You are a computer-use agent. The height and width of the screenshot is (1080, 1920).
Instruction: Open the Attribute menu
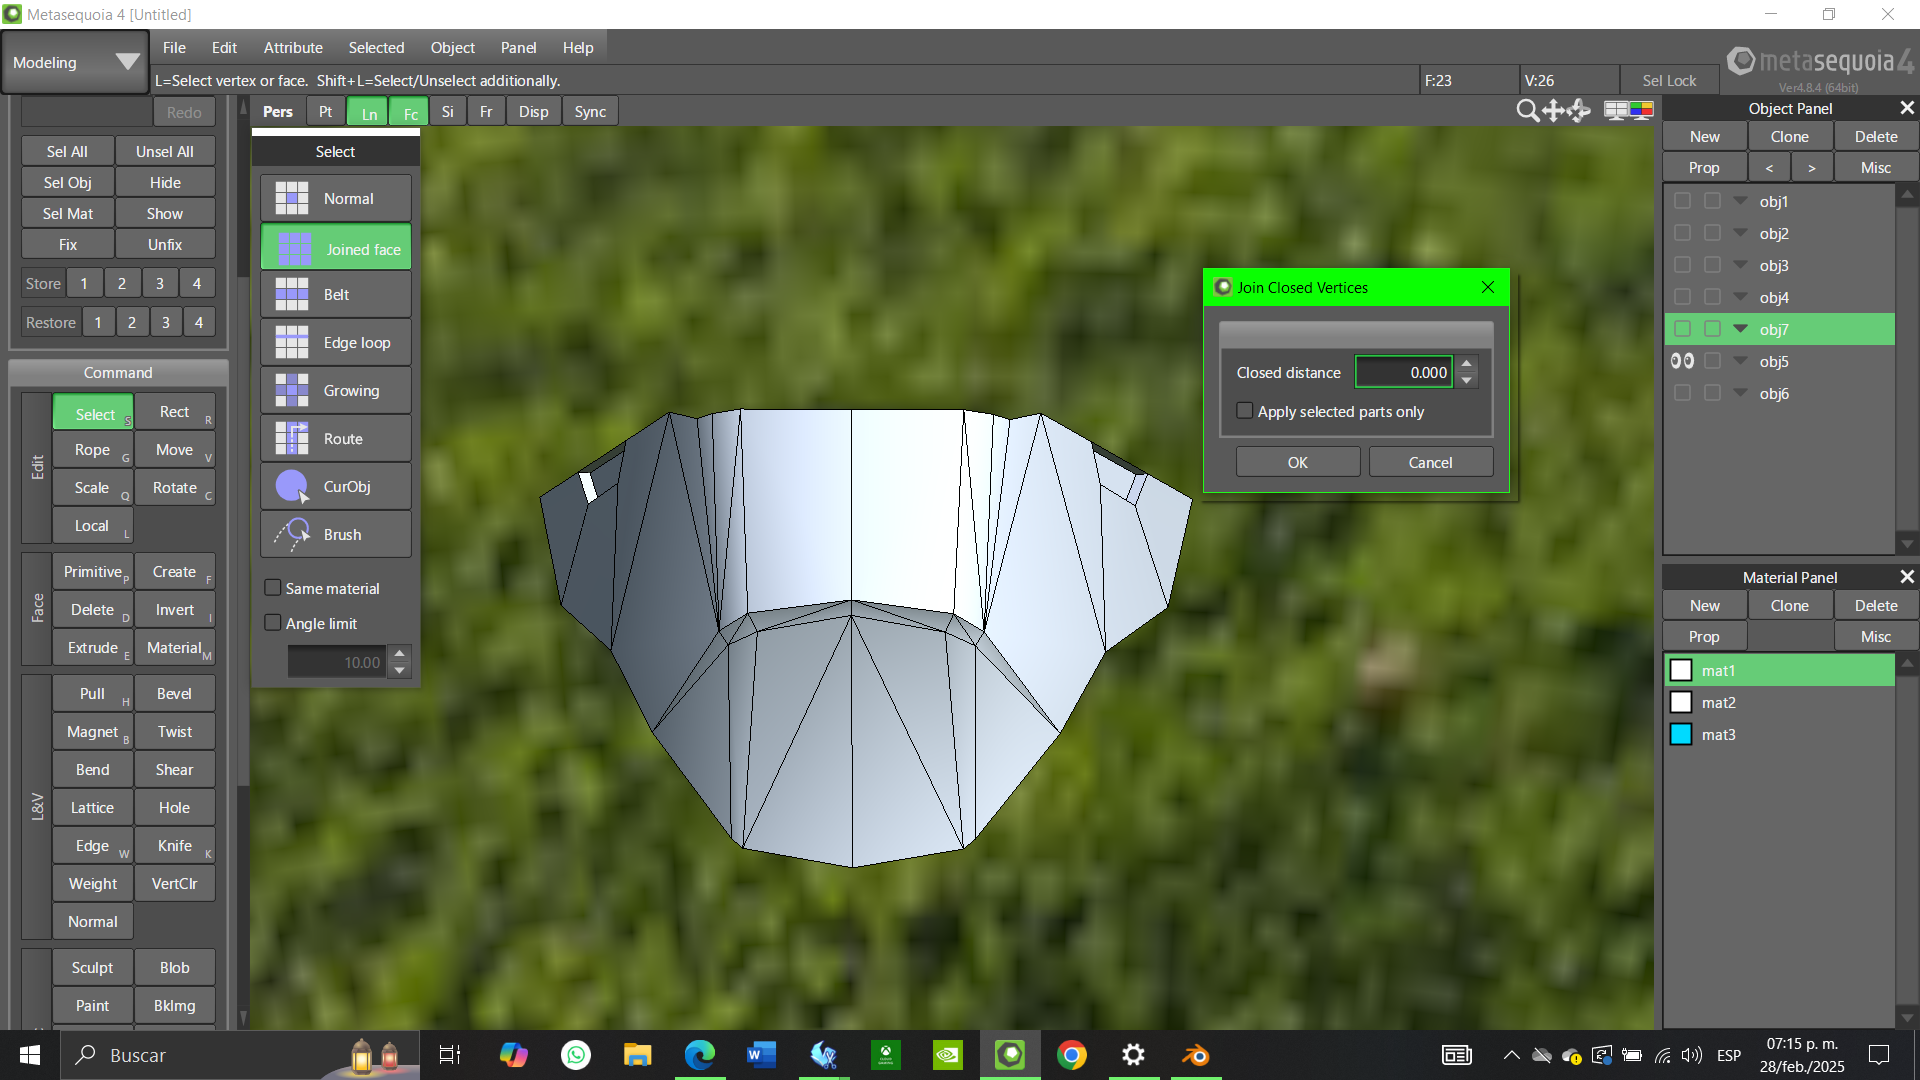pyautogui.click(x=293, y=47)
